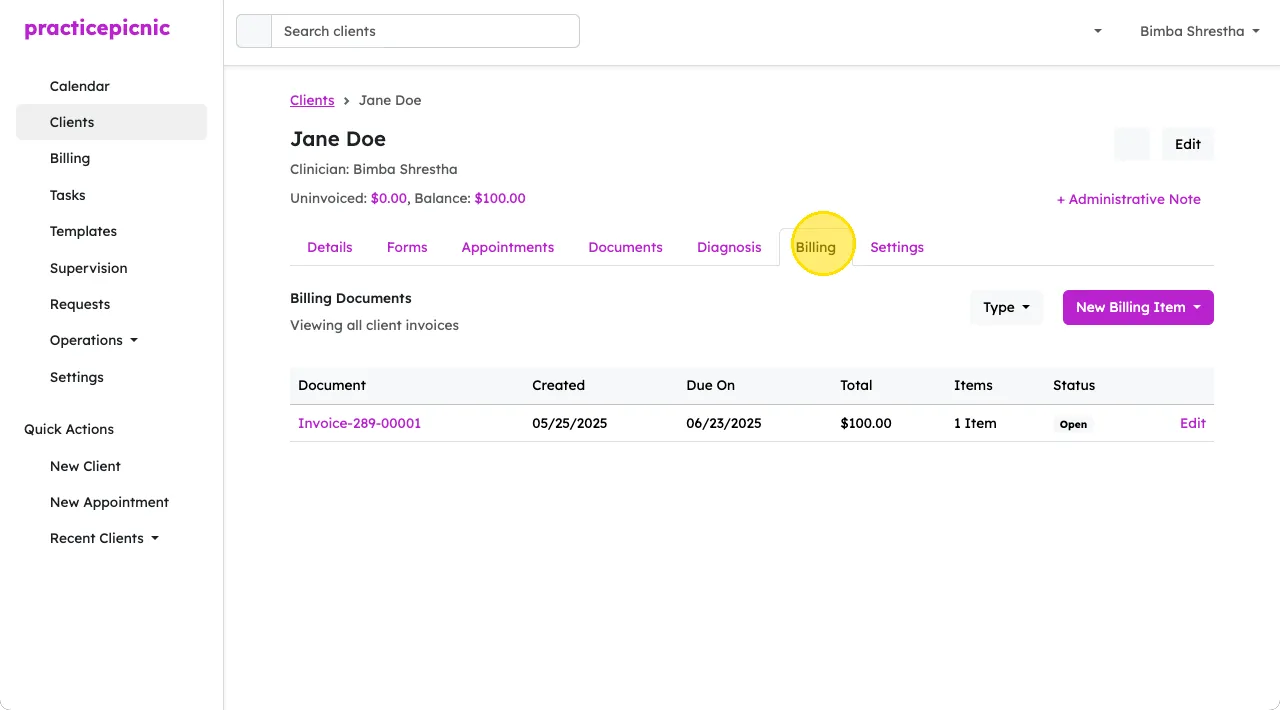The height and width of the screenshot is (710, 1280).
Task: Click the Jane Doe heading
Action: [x=338, y=139]
